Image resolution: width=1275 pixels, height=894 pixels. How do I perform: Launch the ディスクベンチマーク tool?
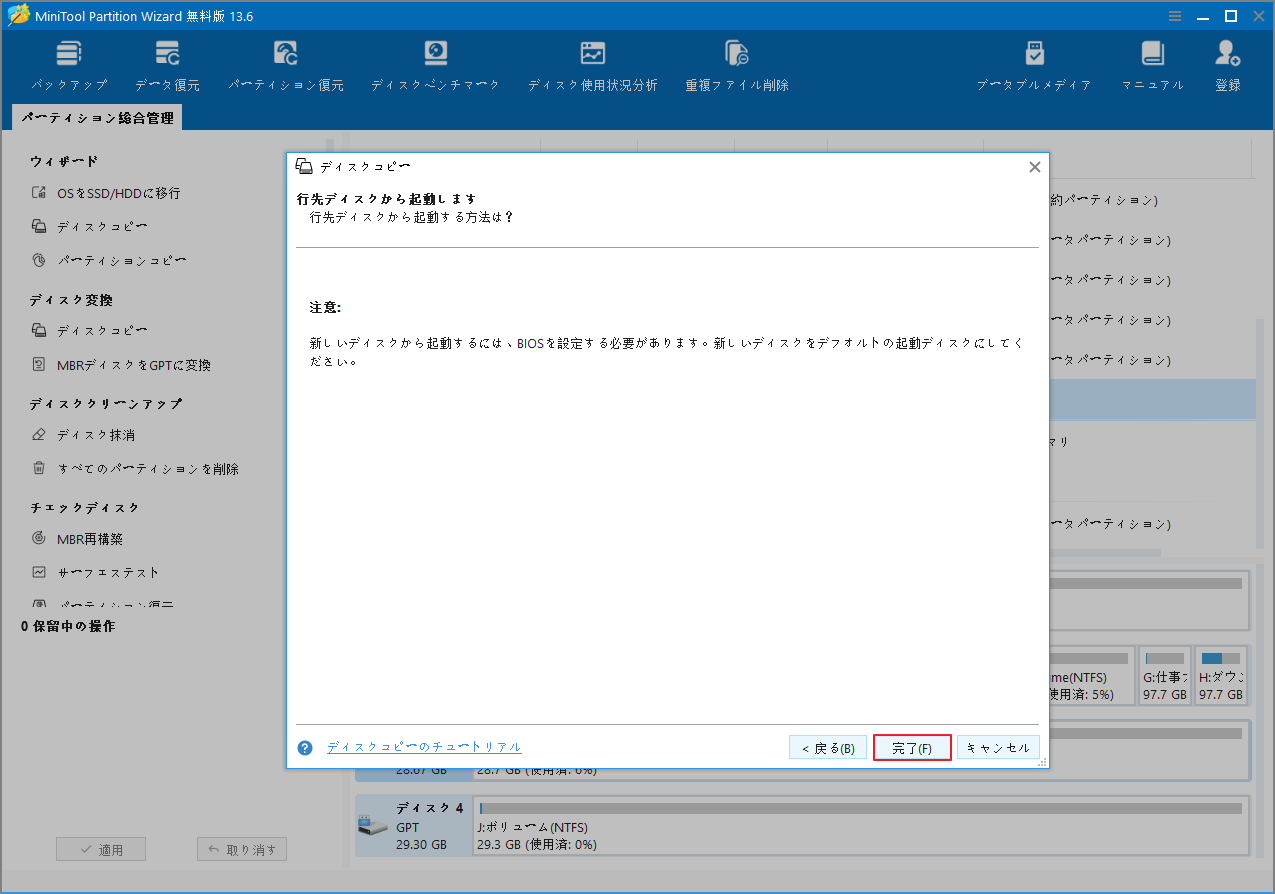click(434, 63)
